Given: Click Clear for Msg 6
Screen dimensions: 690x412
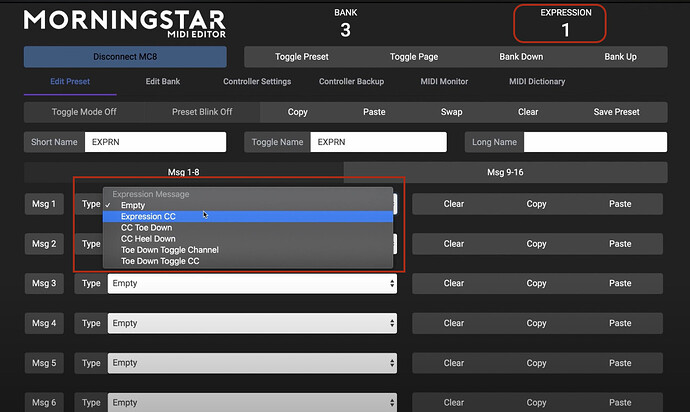Looking at the screenshot, I should [x=454, y=402].
